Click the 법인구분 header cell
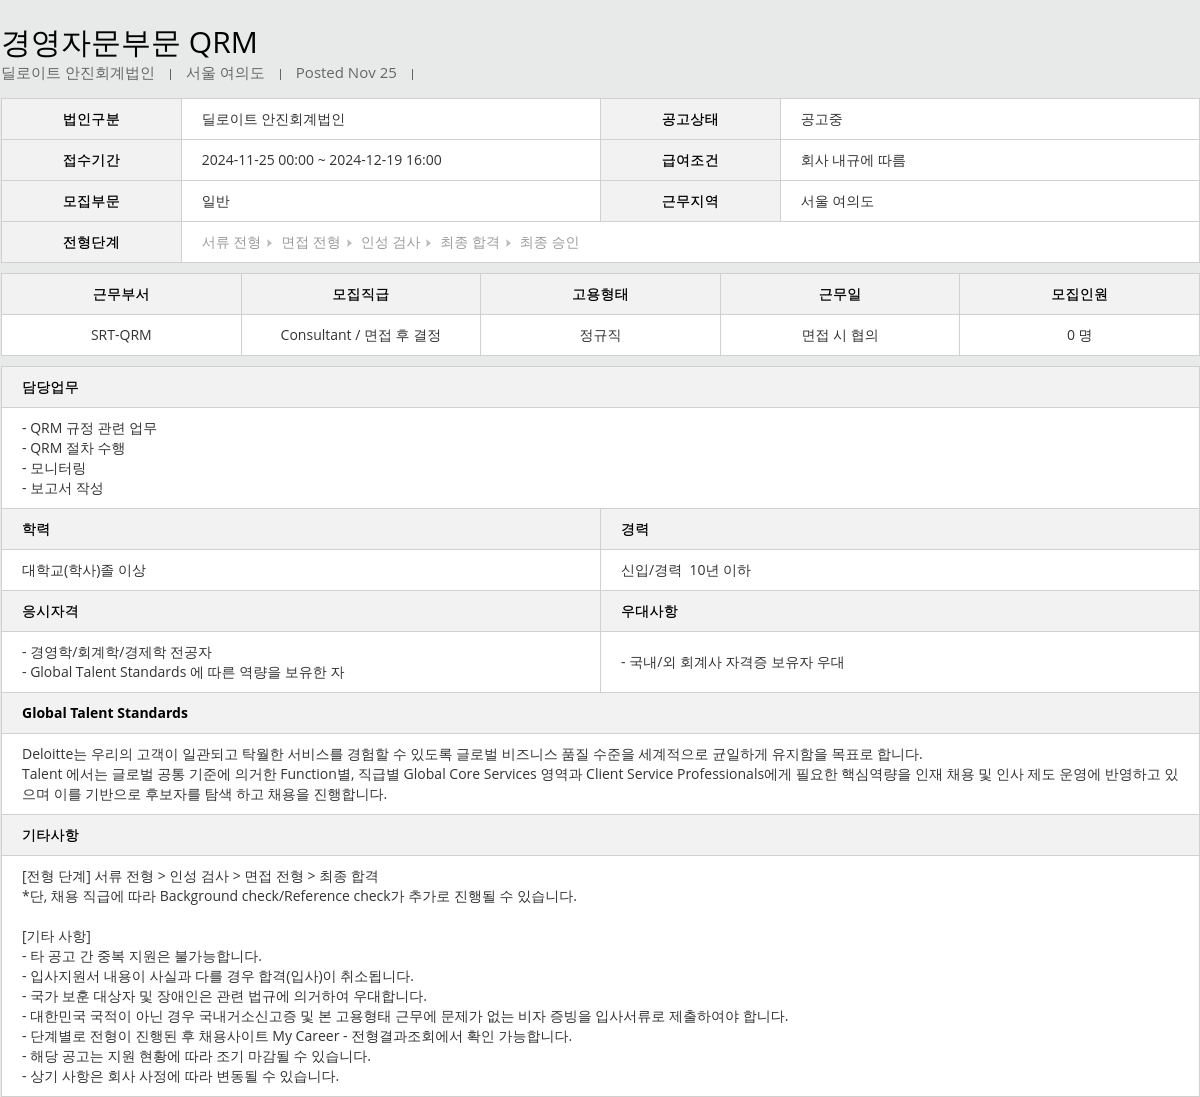 click(x=91, y=119)
